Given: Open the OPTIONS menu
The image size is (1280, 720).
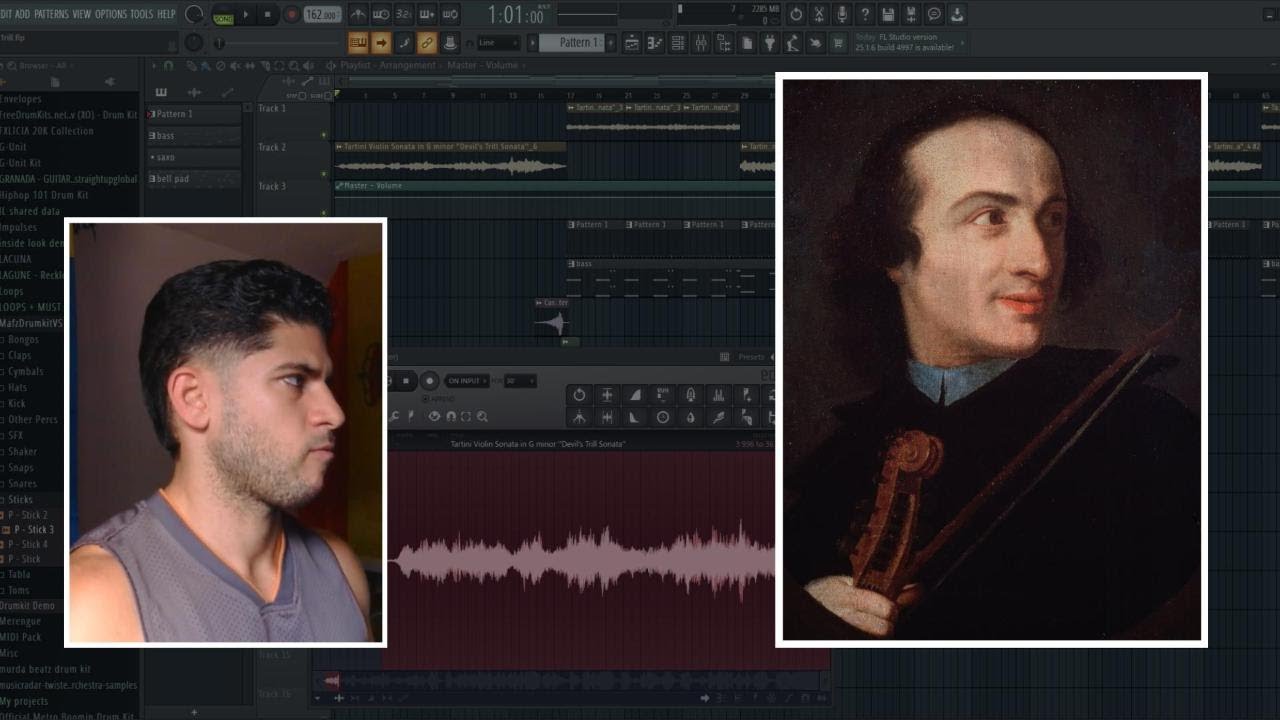Looking at the screenshot, I should click(x=111, y=14).
